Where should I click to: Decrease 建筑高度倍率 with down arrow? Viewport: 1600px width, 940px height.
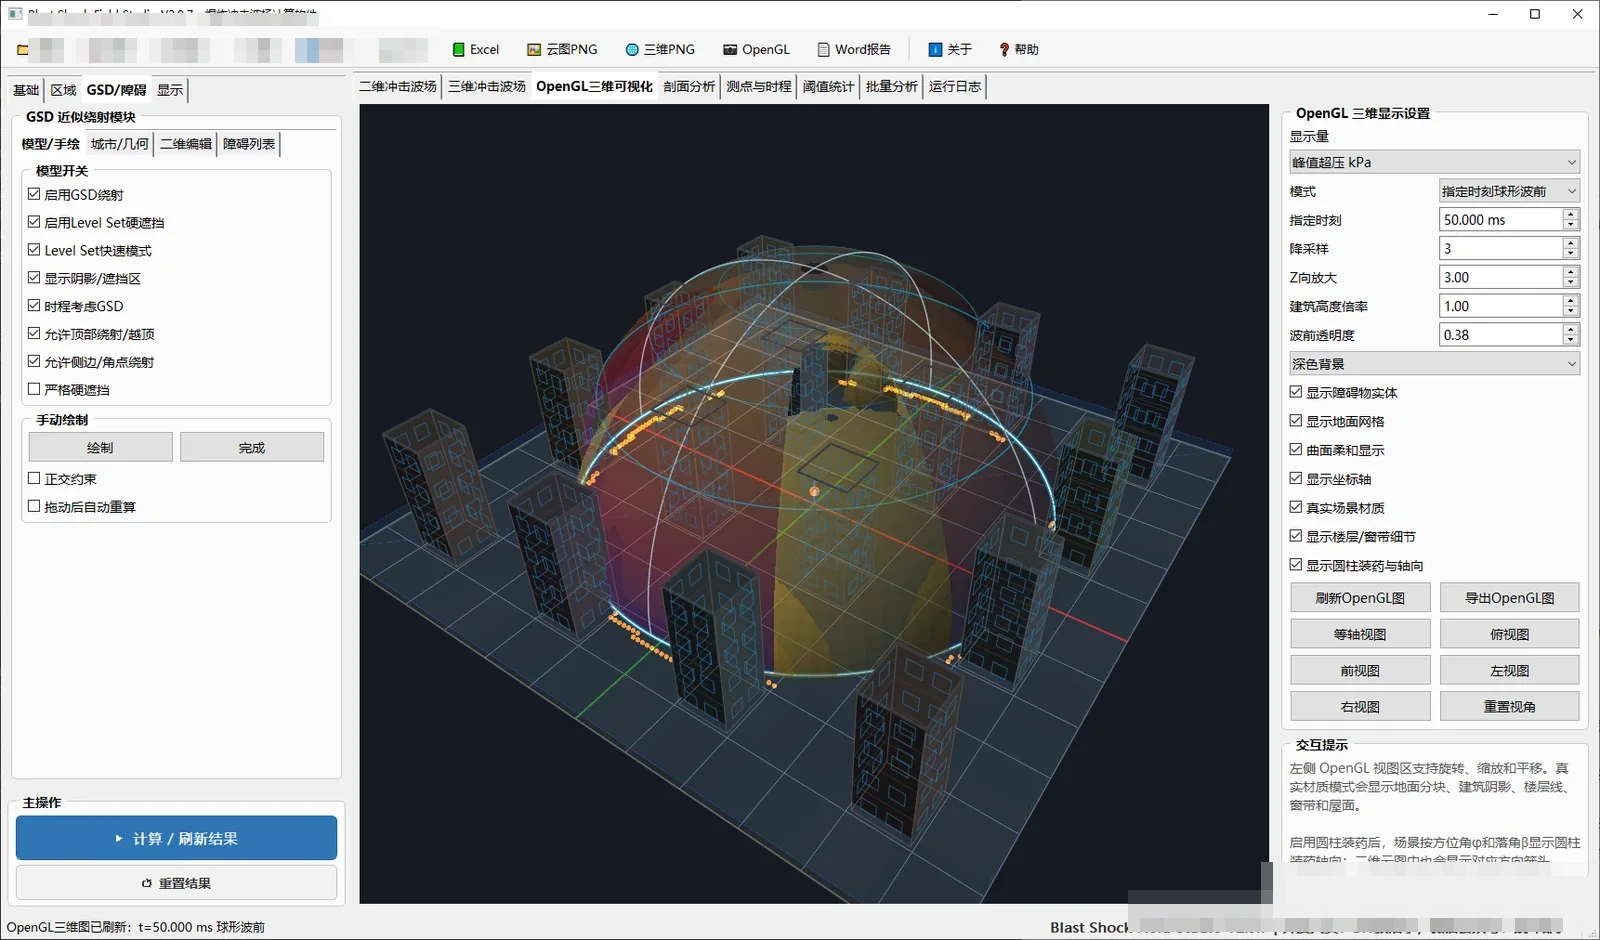[1571, 312]
